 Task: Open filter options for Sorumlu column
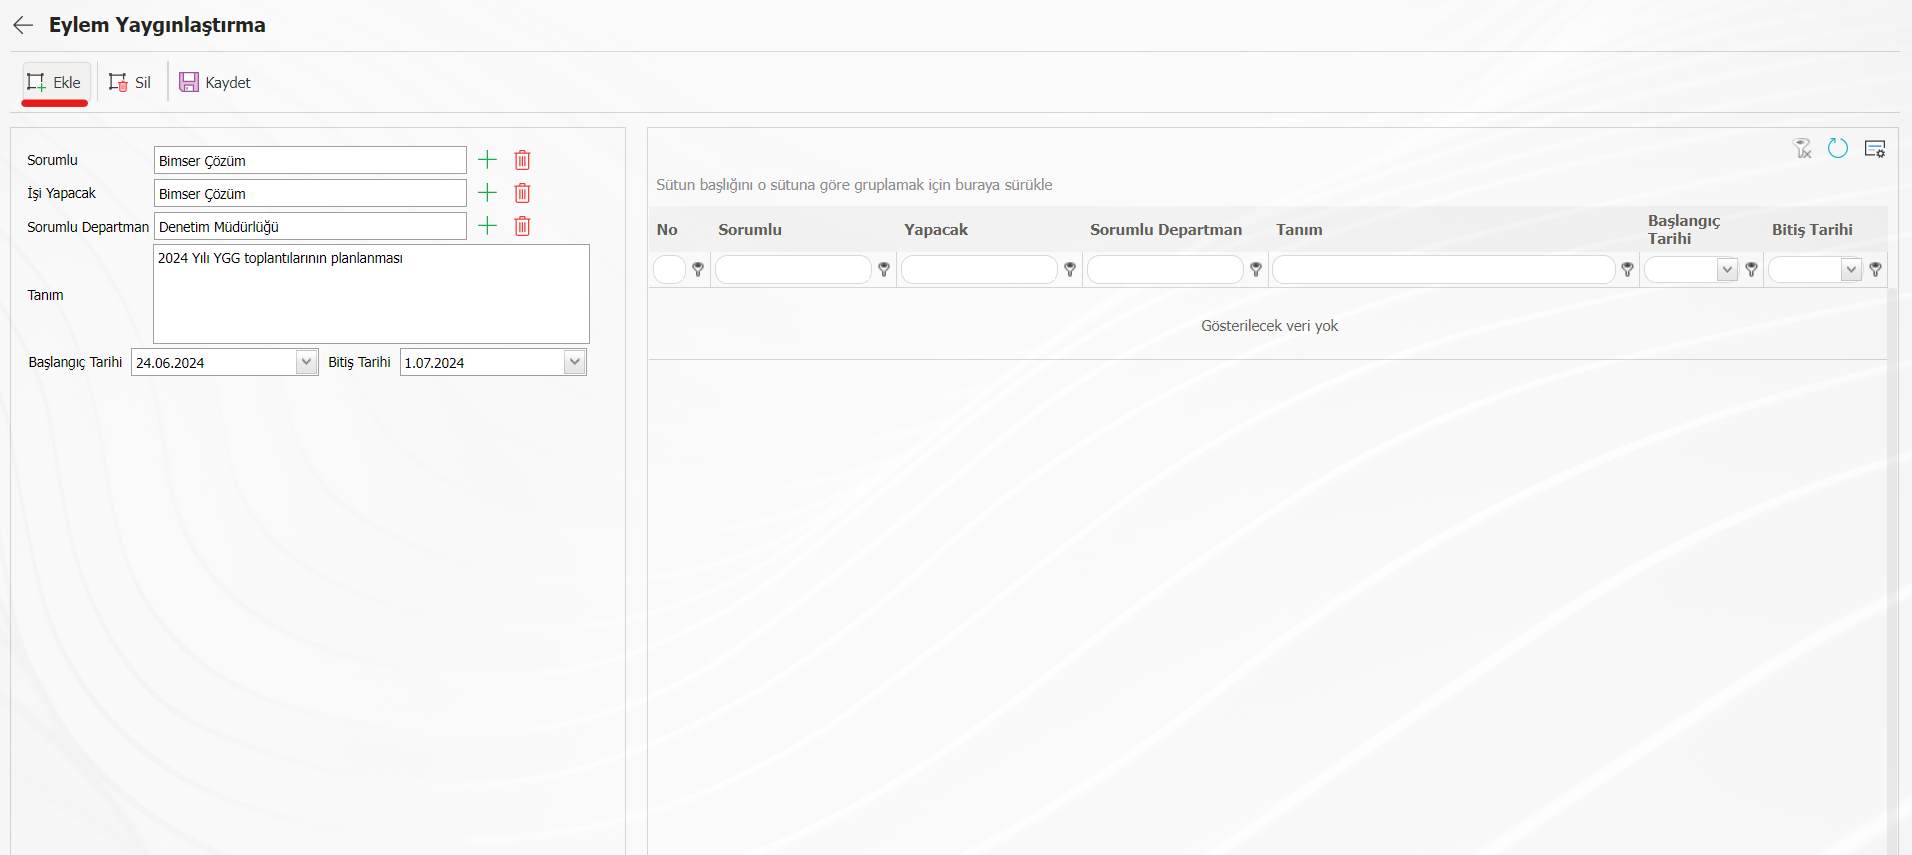pos(884,269)
